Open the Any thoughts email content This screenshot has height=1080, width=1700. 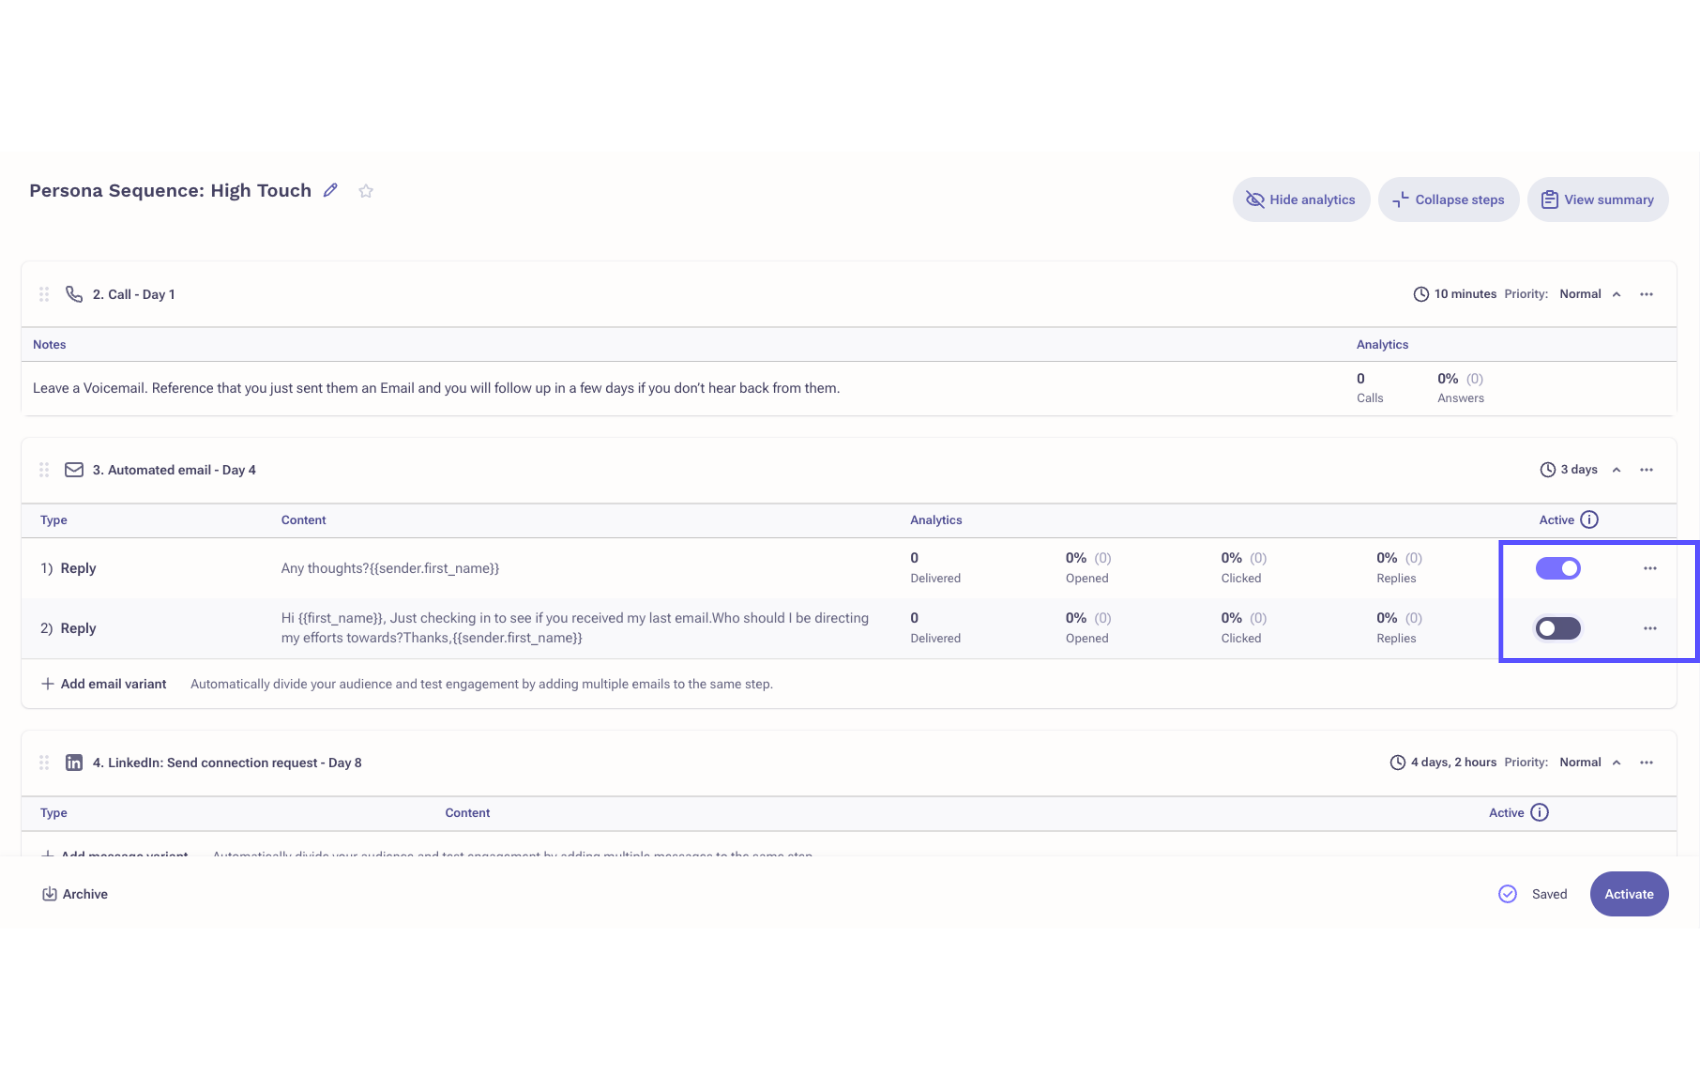click(390, 568)
